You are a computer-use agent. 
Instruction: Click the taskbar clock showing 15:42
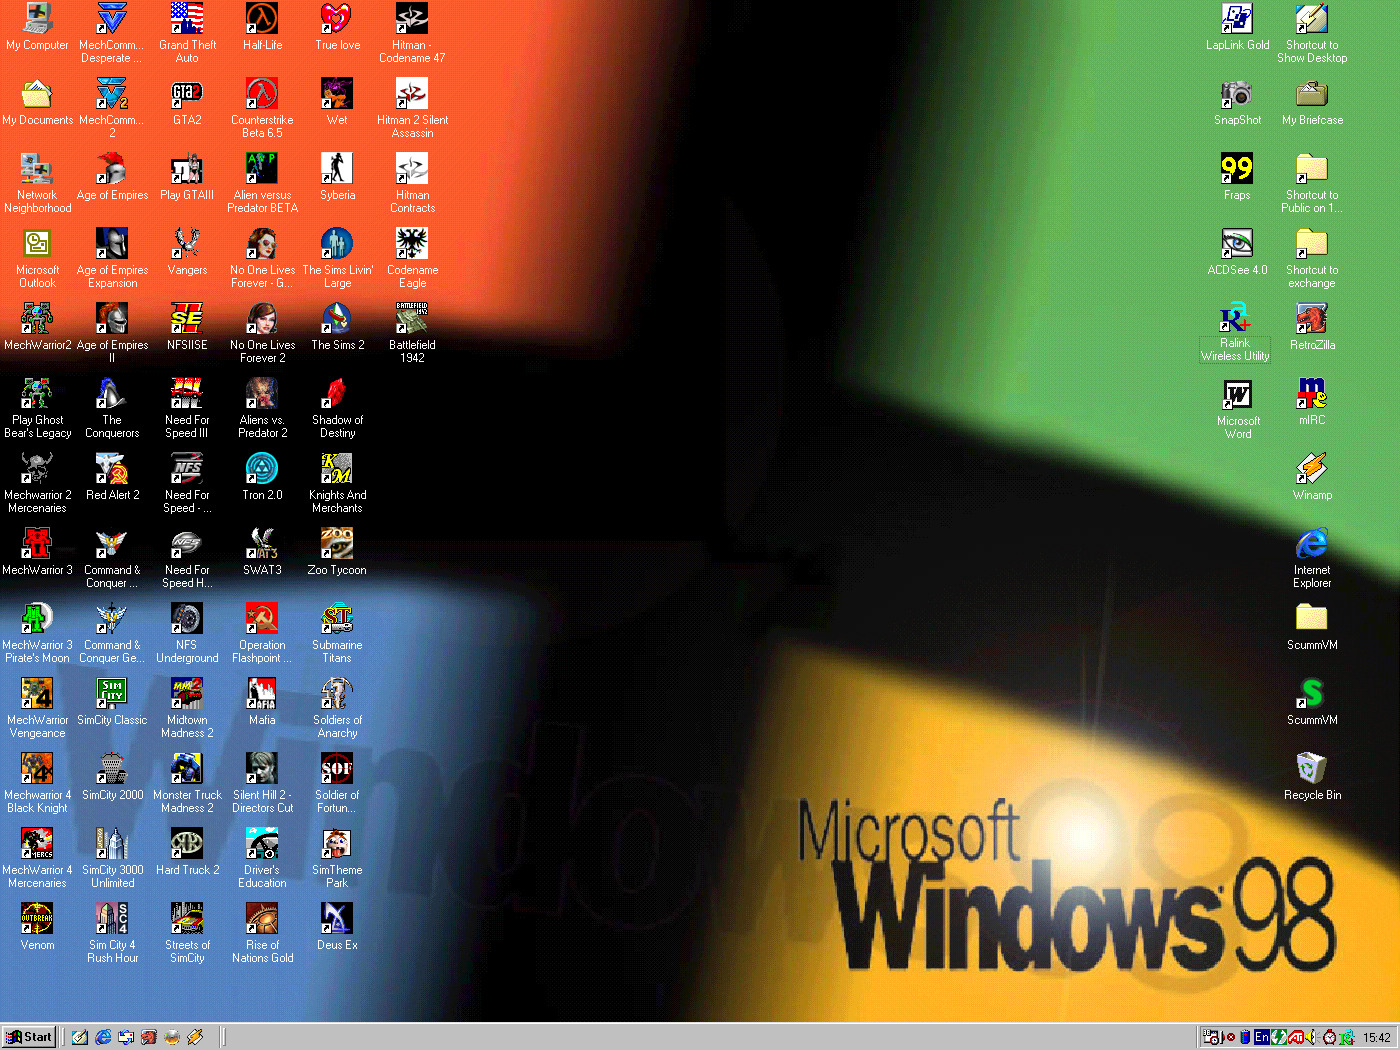(1377, 1037)
